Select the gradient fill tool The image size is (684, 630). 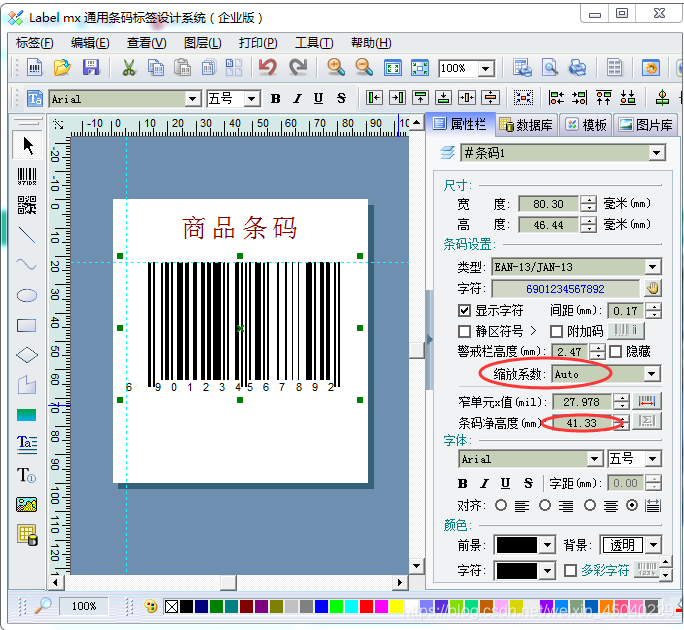(27, 414)
